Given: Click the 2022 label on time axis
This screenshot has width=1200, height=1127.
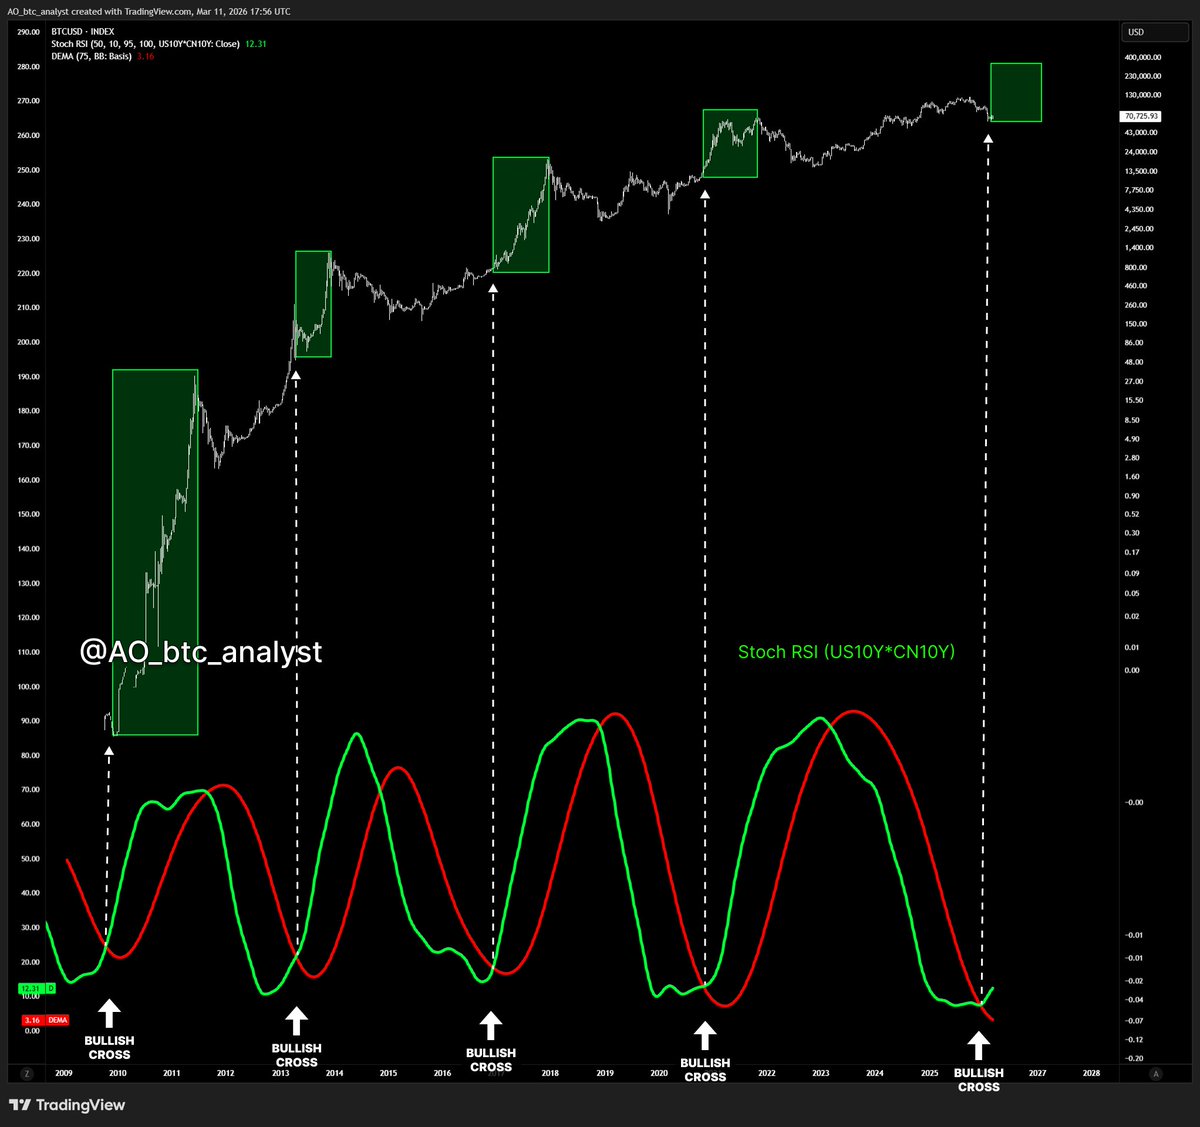Looking at the screenshot, I should point(767,1073).
